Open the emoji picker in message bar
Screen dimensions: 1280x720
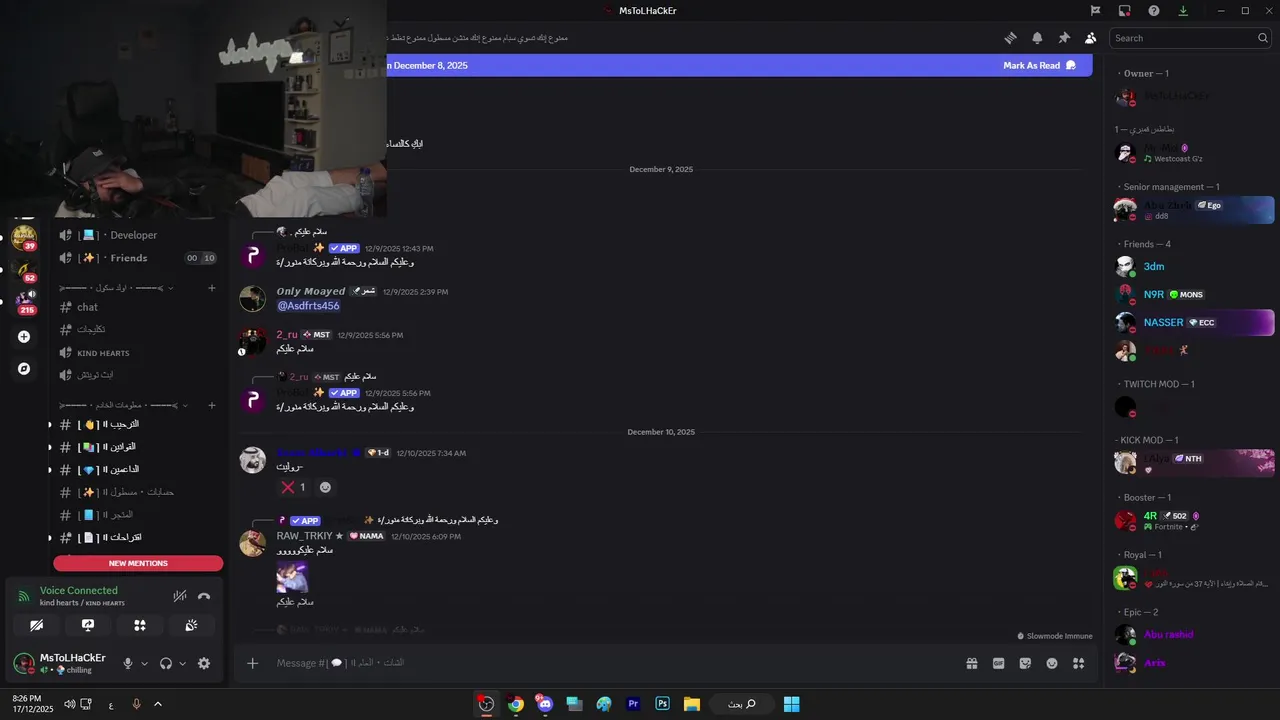[1052, 663]
